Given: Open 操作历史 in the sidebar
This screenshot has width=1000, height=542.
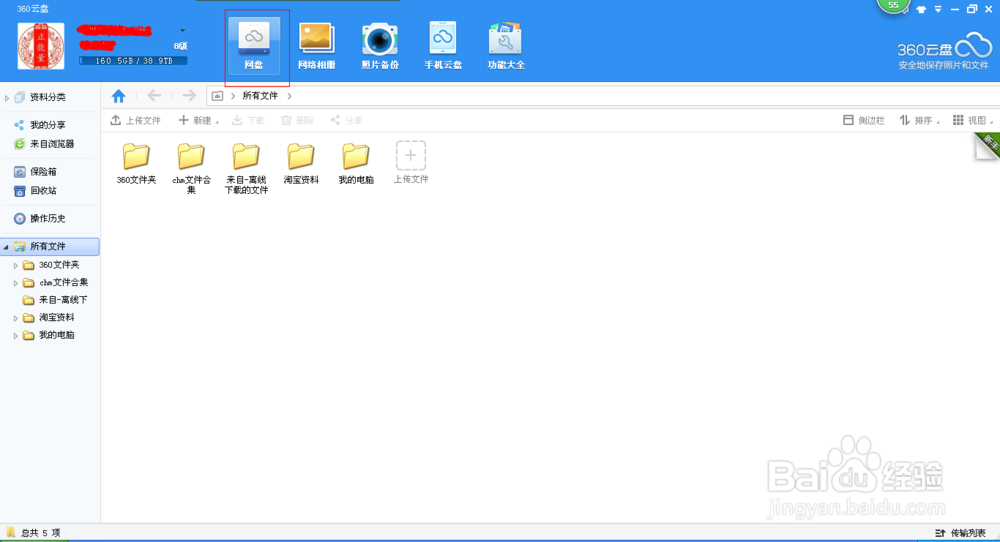Looking at the screenshot, I should click(x=48, y=219).
